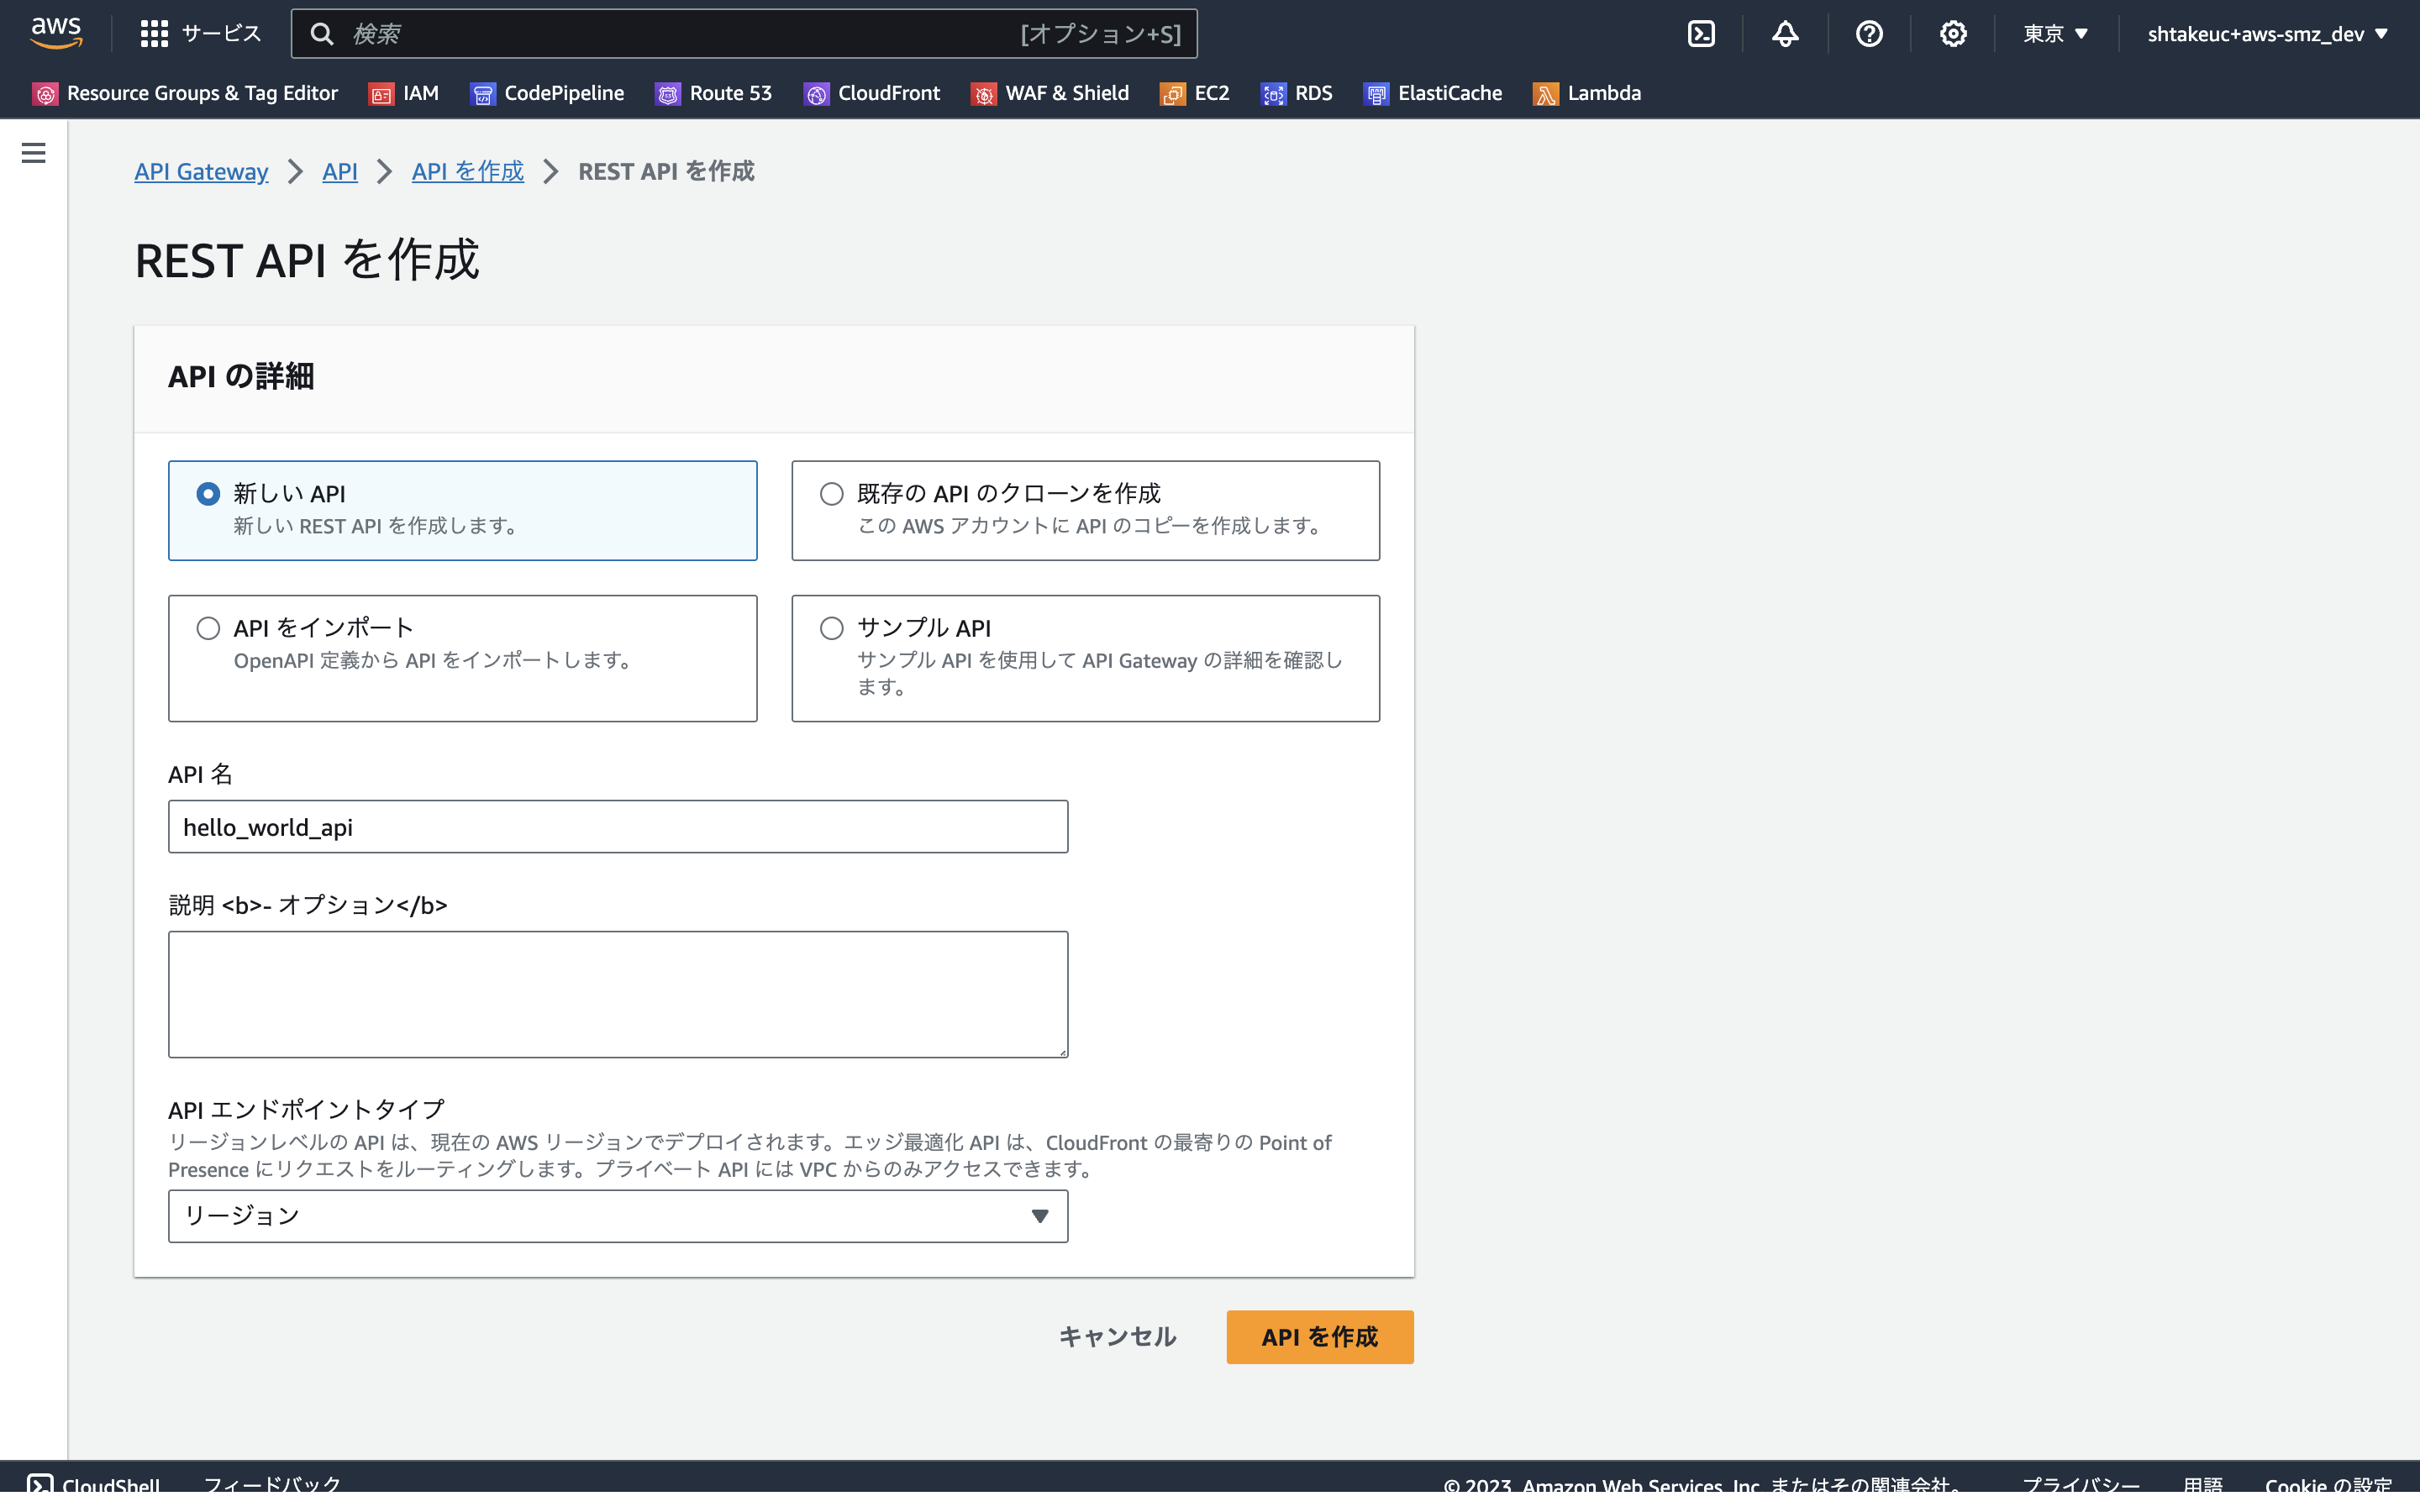The image size is (2420, 1512).
Task: Click the Resource Groups & Tag Editor label
Action: pyautogui.click(x=202, y=94)
